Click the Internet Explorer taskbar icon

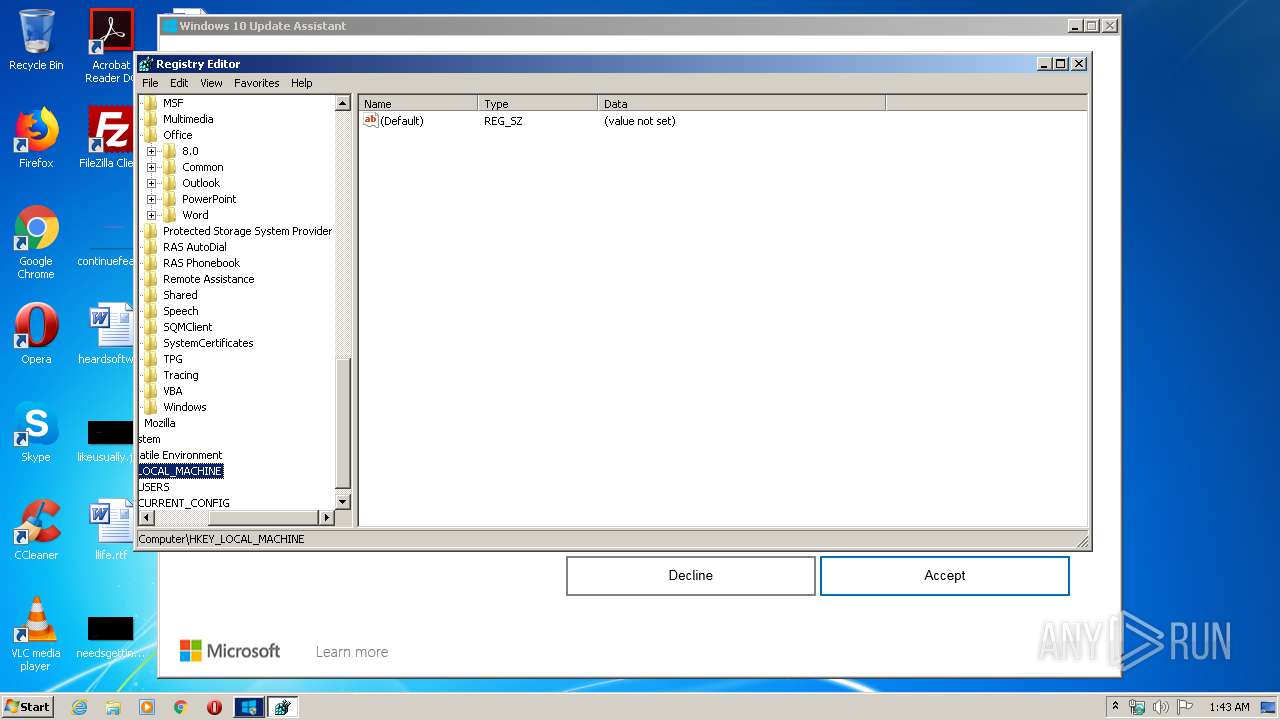(79, 707)
